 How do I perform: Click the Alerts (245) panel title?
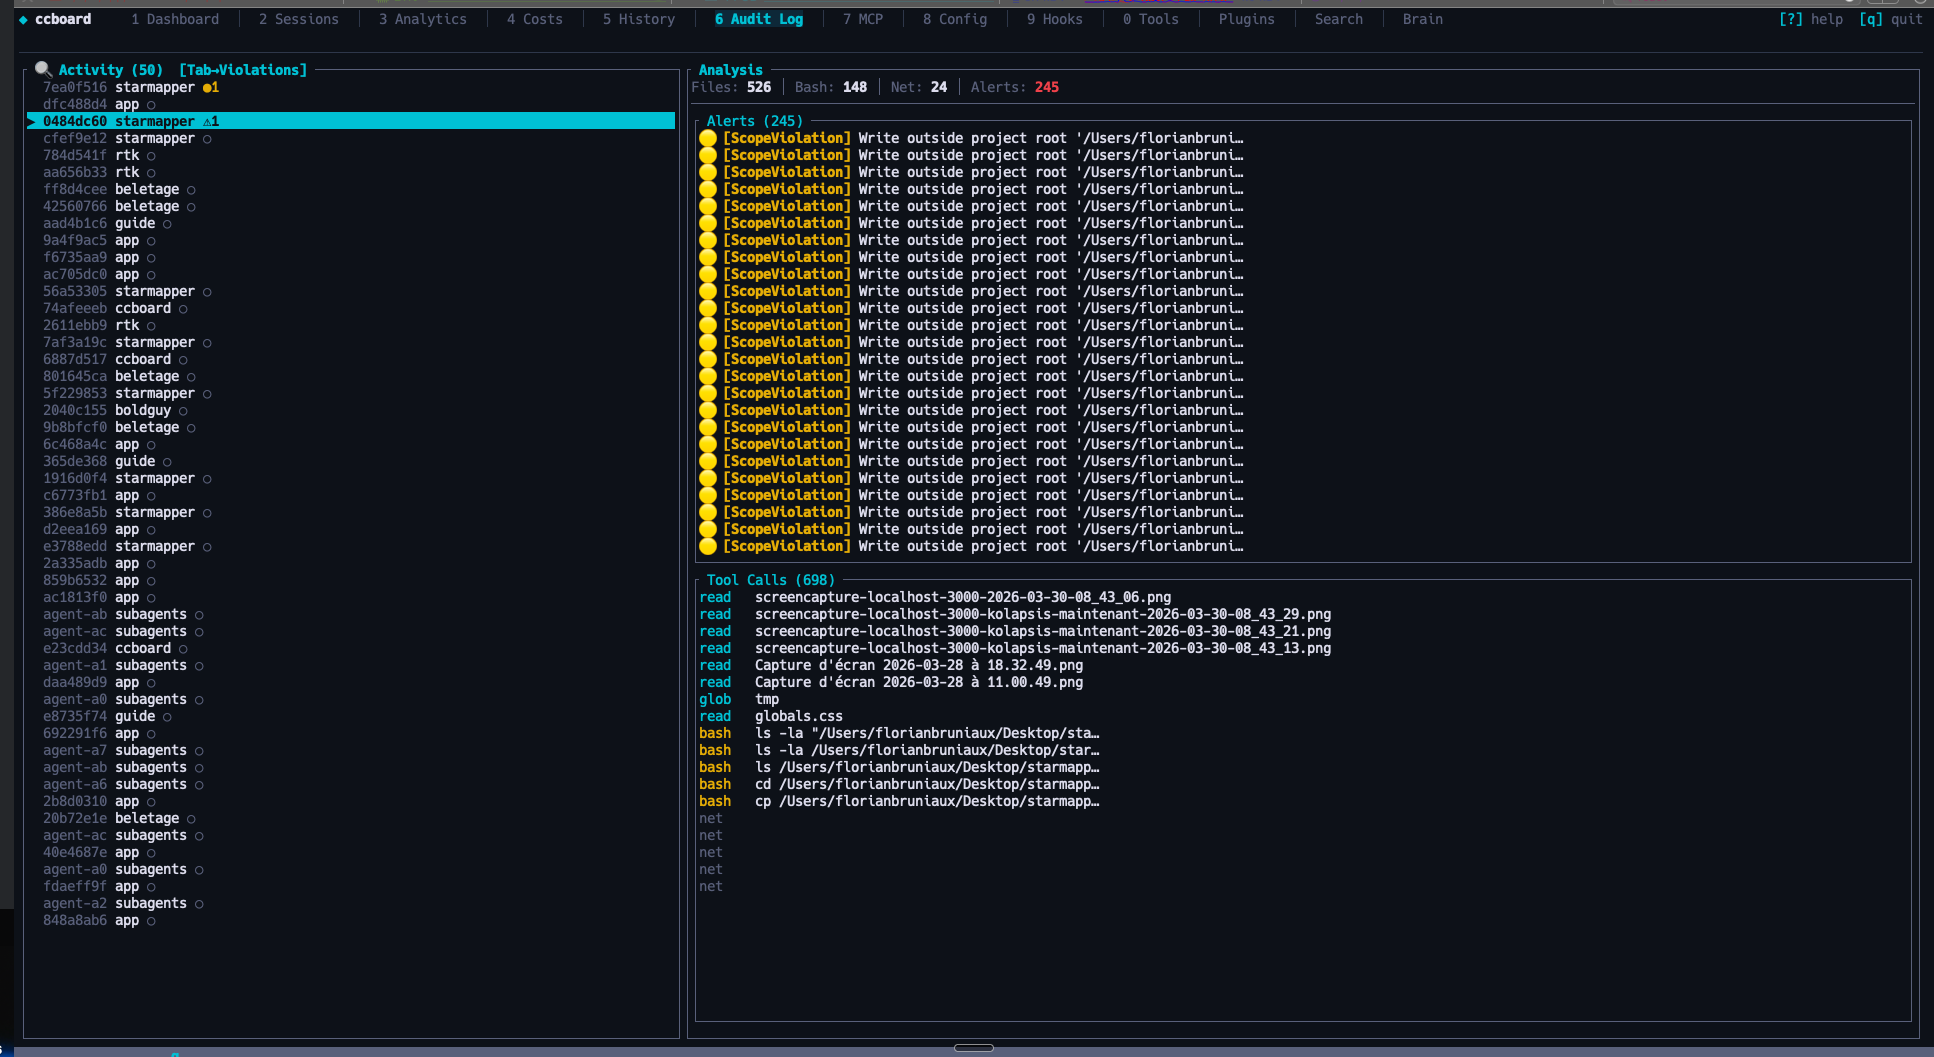[x=755, y=121]
